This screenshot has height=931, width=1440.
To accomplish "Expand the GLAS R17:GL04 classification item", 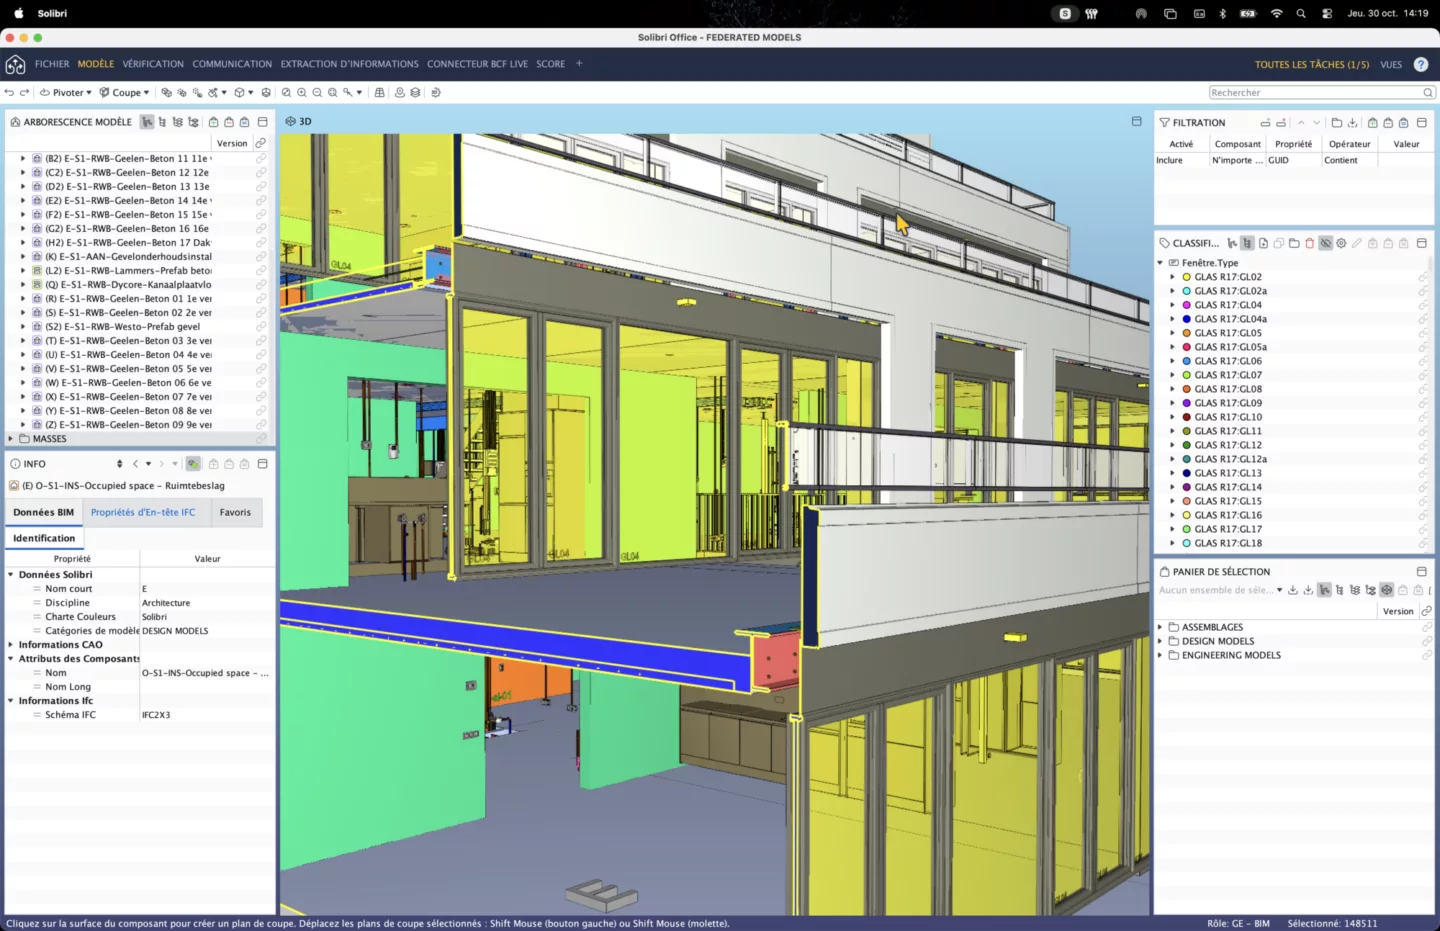I will pos(1172,305).
